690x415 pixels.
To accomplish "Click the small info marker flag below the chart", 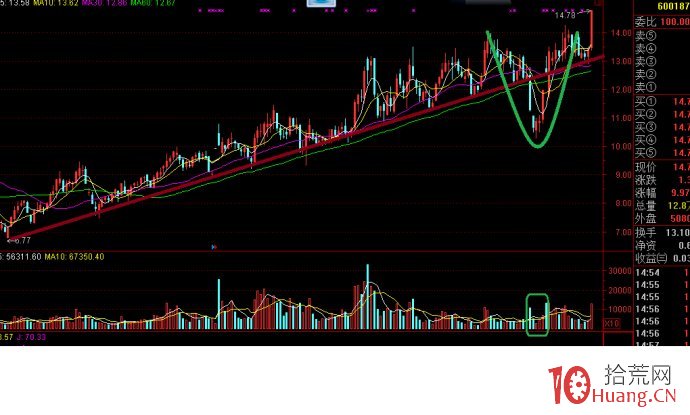I will coord(214,247).
